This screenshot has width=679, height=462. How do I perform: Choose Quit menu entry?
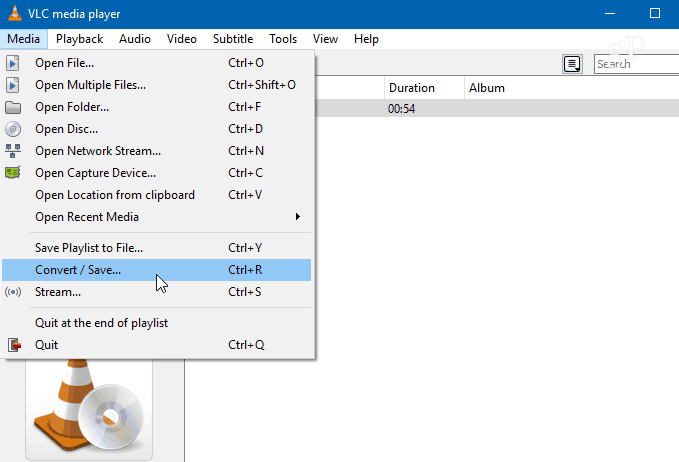[x=157, y=345]
